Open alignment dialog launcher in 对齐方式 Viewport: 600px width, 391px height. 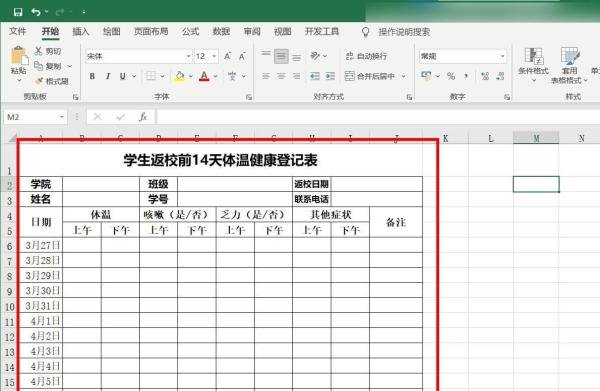(x=409, y=97)
